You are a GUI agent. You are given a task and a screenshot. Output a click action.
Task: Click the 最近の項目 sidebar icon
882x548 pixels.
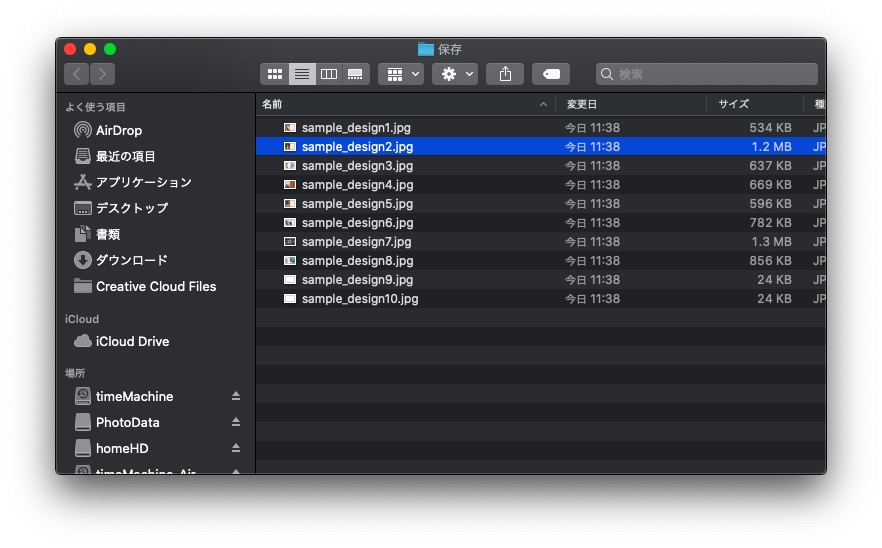point(83,156)
